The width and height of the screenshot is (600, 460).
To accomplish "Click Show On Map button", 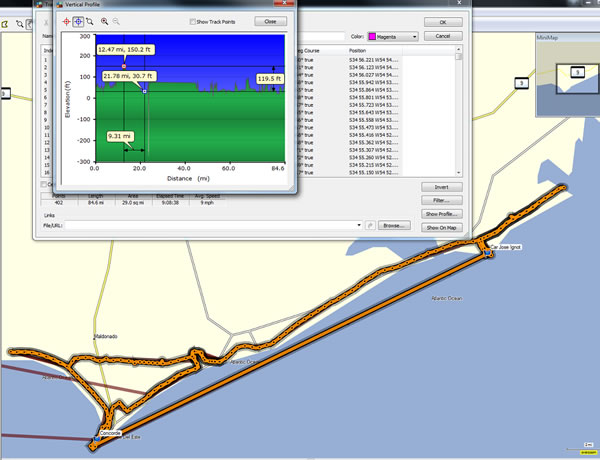I will (442, 228).
